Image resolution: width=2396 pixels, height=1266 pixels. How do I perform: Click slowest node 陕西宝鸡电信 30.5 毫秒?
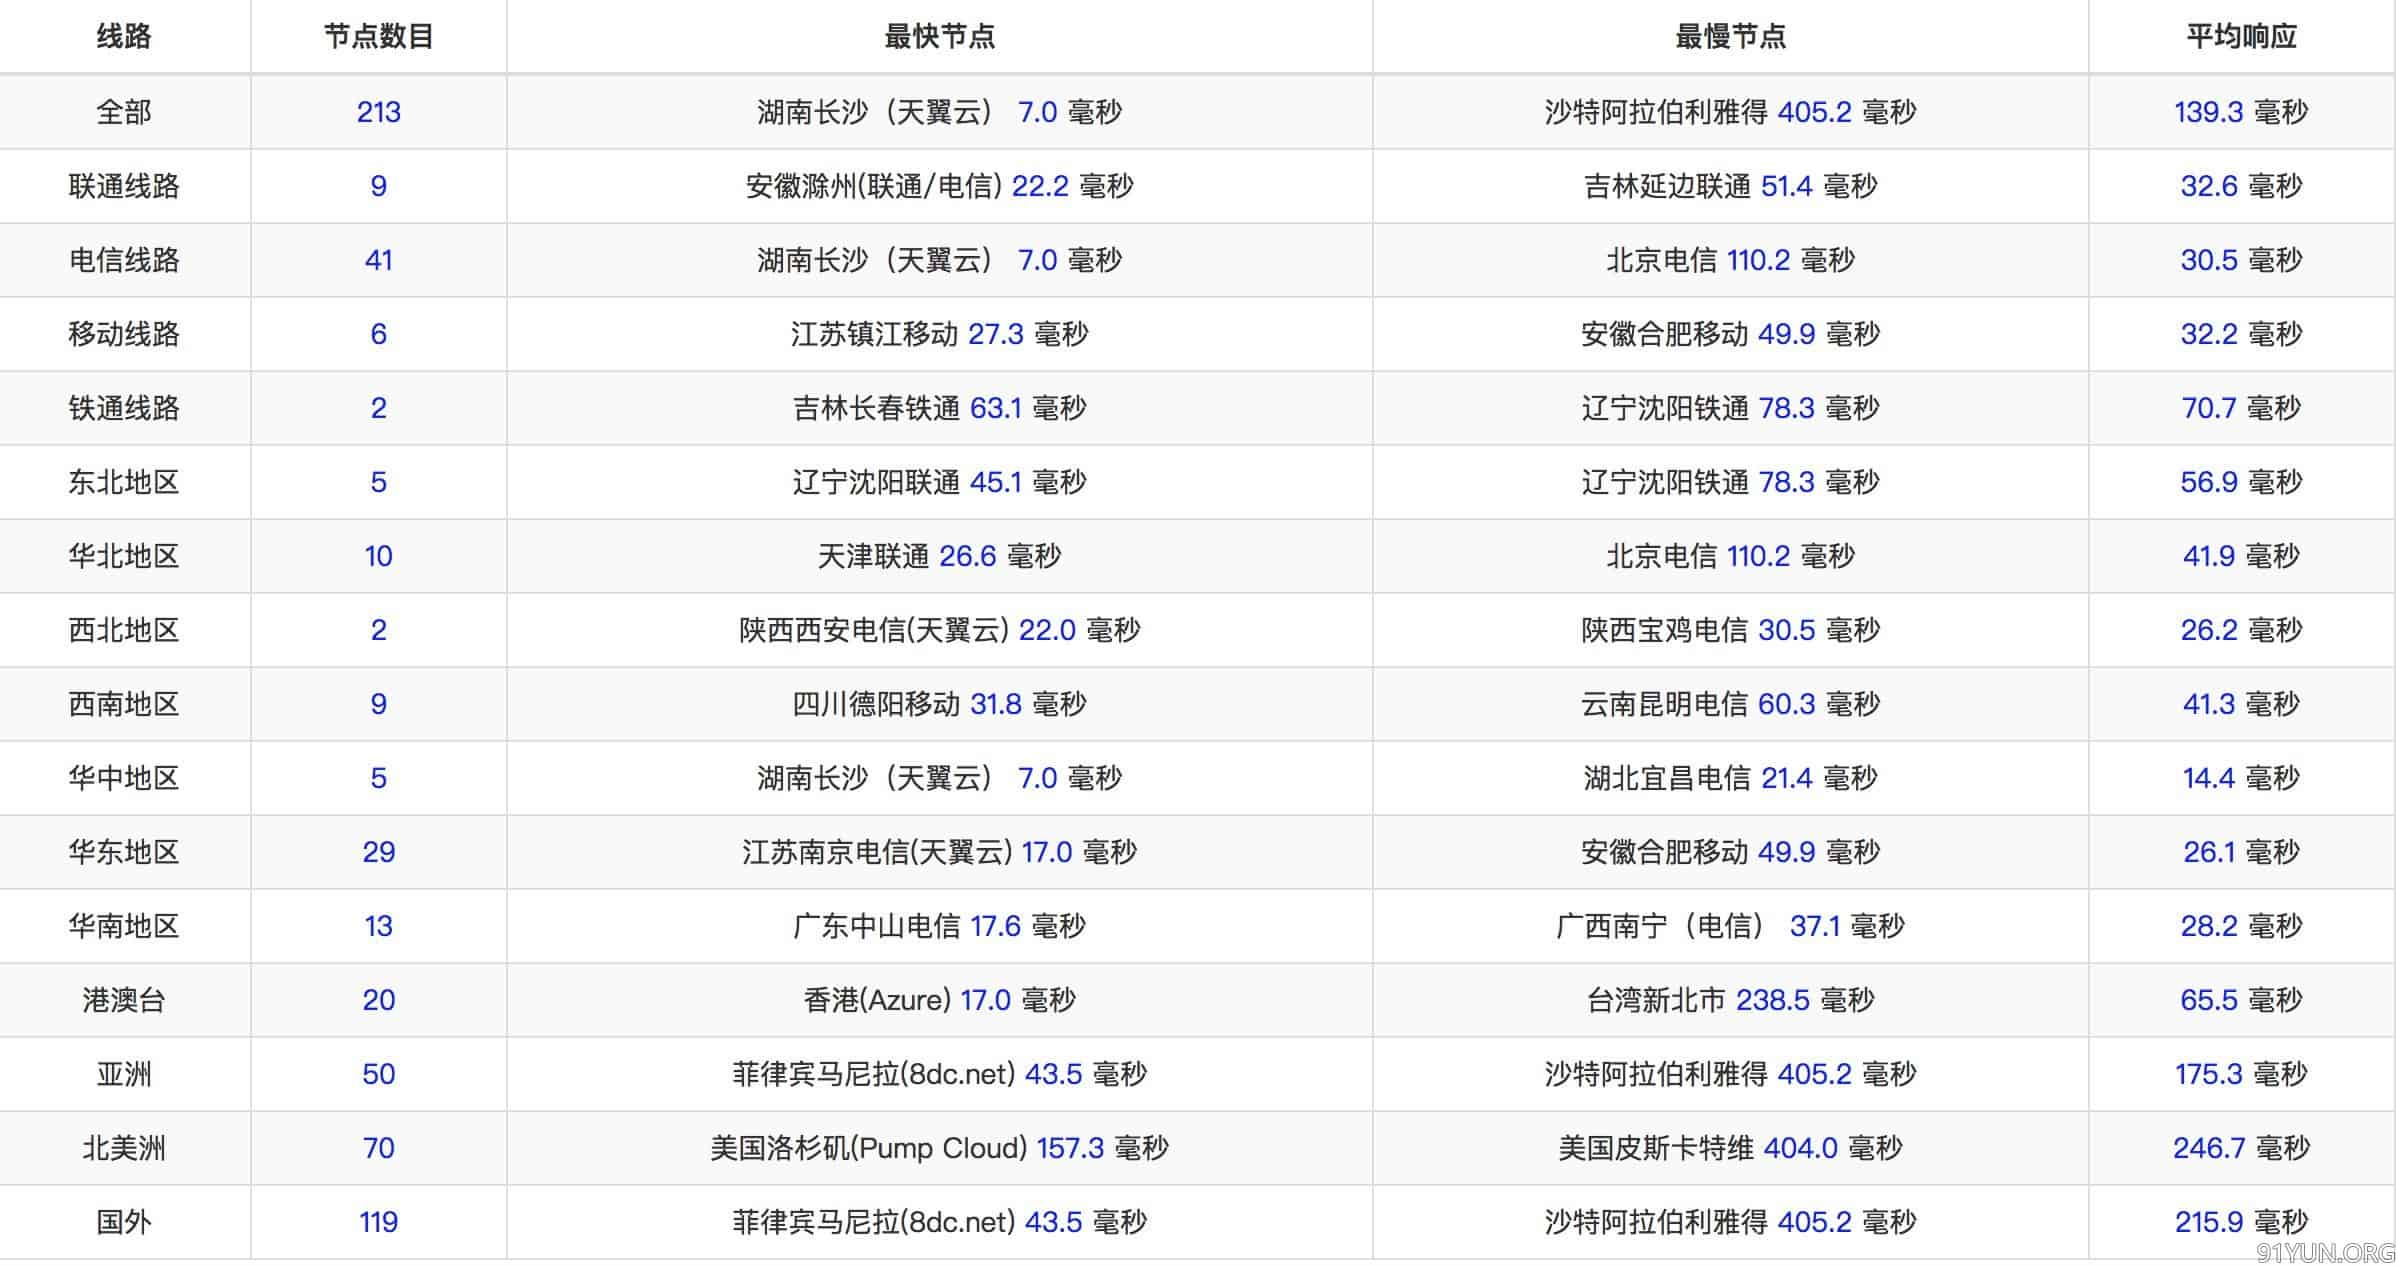(1730, 629)
